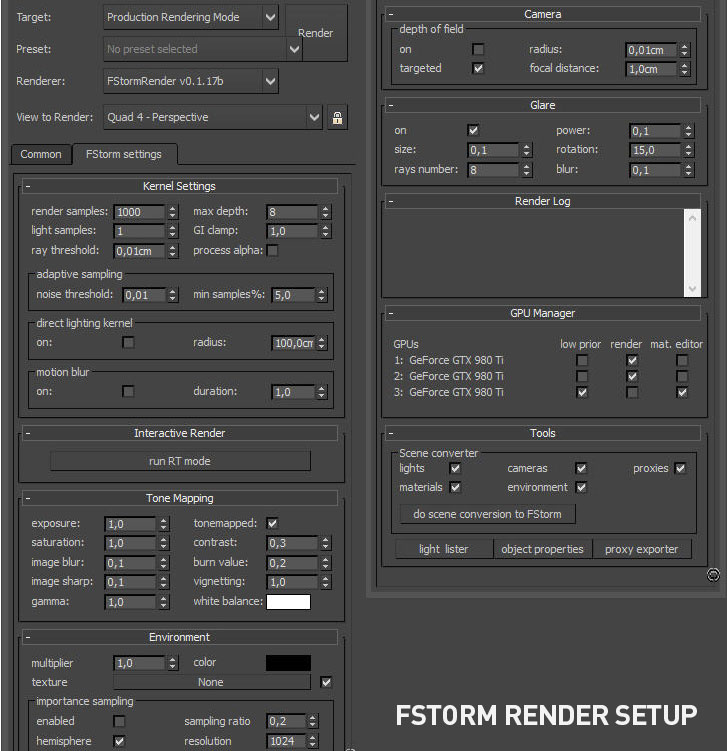Viewport: 727px width, 751px height.
Task: Click the lock view icon
Action: point(337,117)
